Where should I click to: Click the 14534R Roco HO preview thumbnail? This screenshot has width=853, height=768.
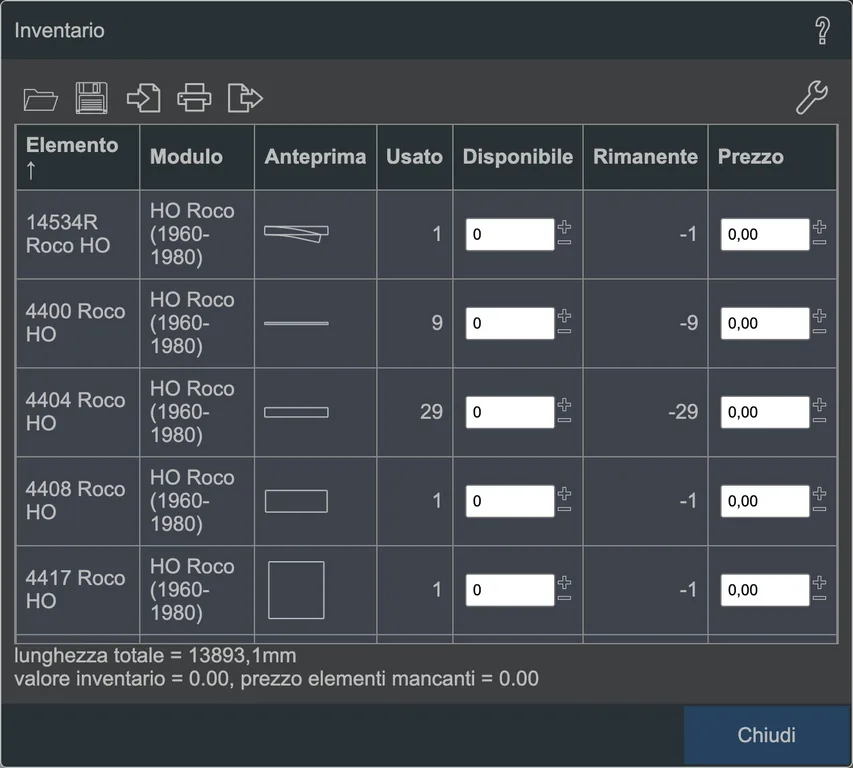(x=296, y=233)
